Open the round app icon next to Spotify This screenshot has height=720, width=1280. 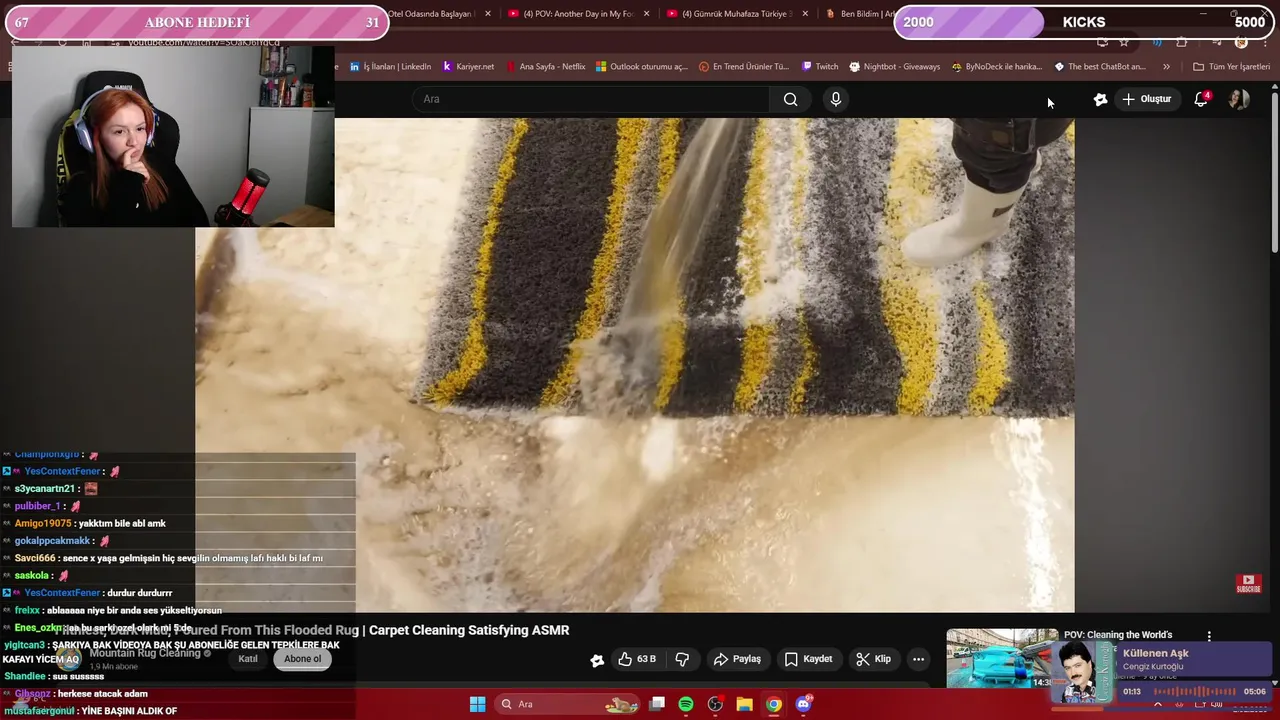(x=715, y=704)
